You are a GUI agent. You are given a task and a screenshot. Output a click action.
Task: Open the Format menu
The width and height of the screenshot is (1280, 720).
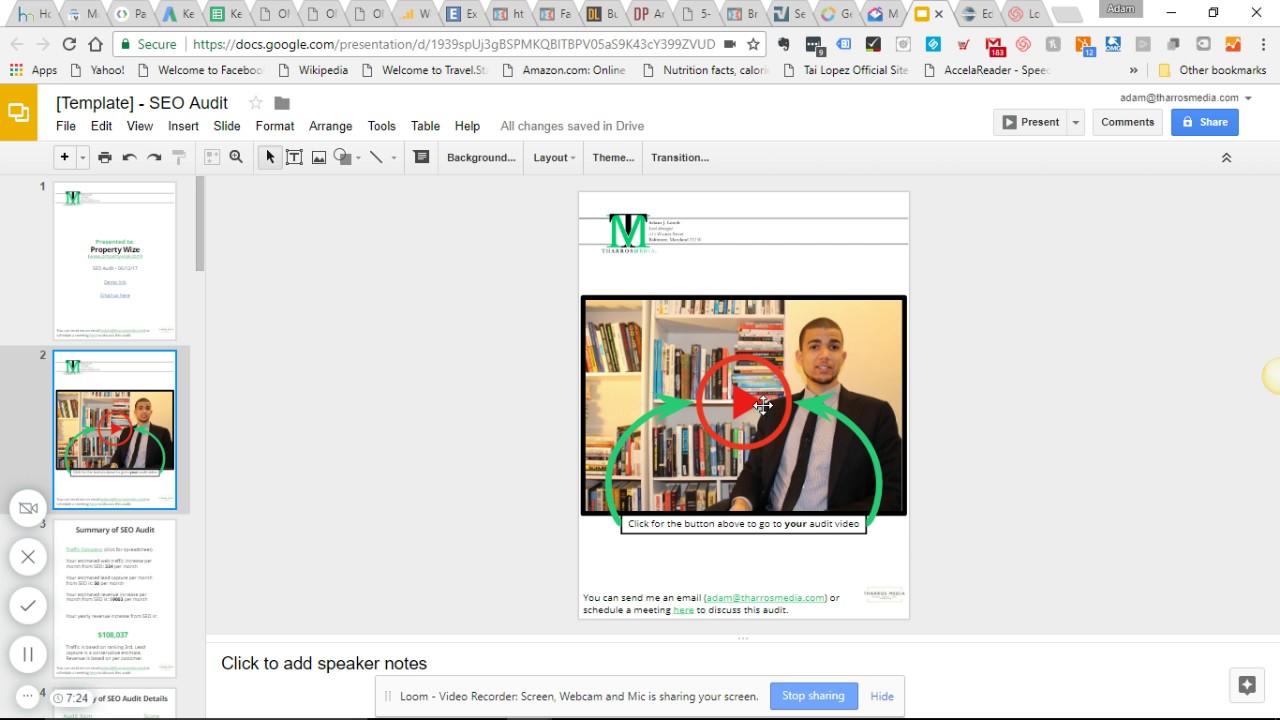[x=275, y=126]
